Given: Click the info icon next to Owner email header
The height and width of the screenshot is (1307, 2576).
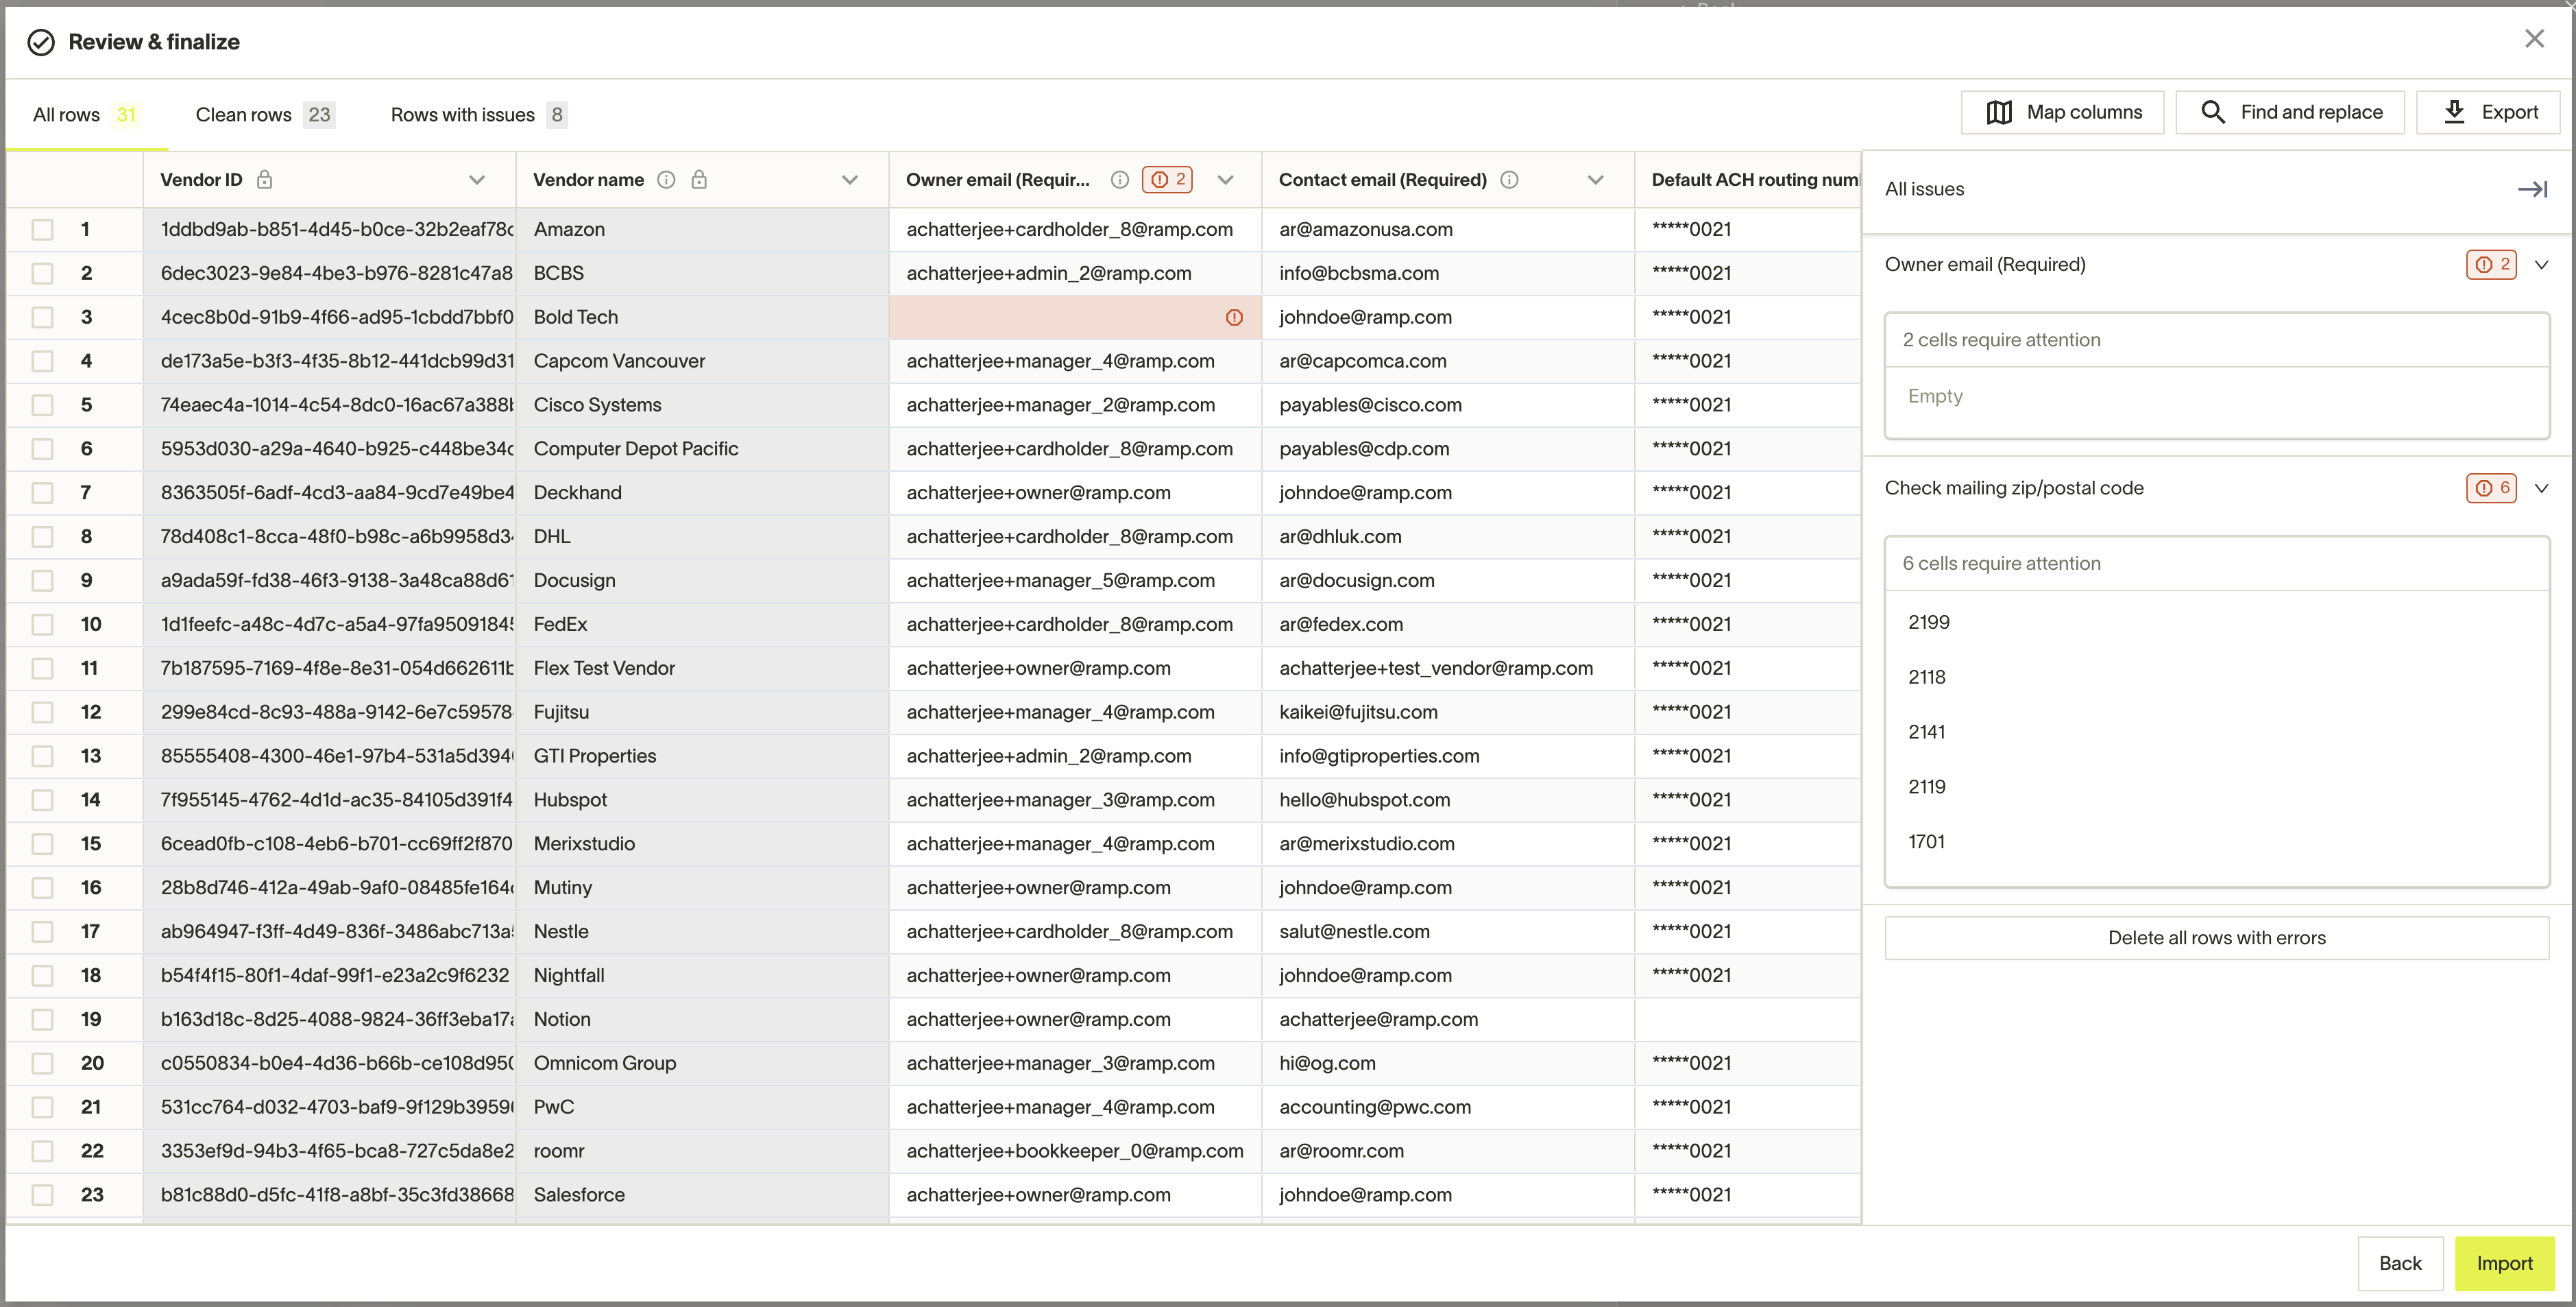Looking at the screenshot, I should (x=1120, y=180).
